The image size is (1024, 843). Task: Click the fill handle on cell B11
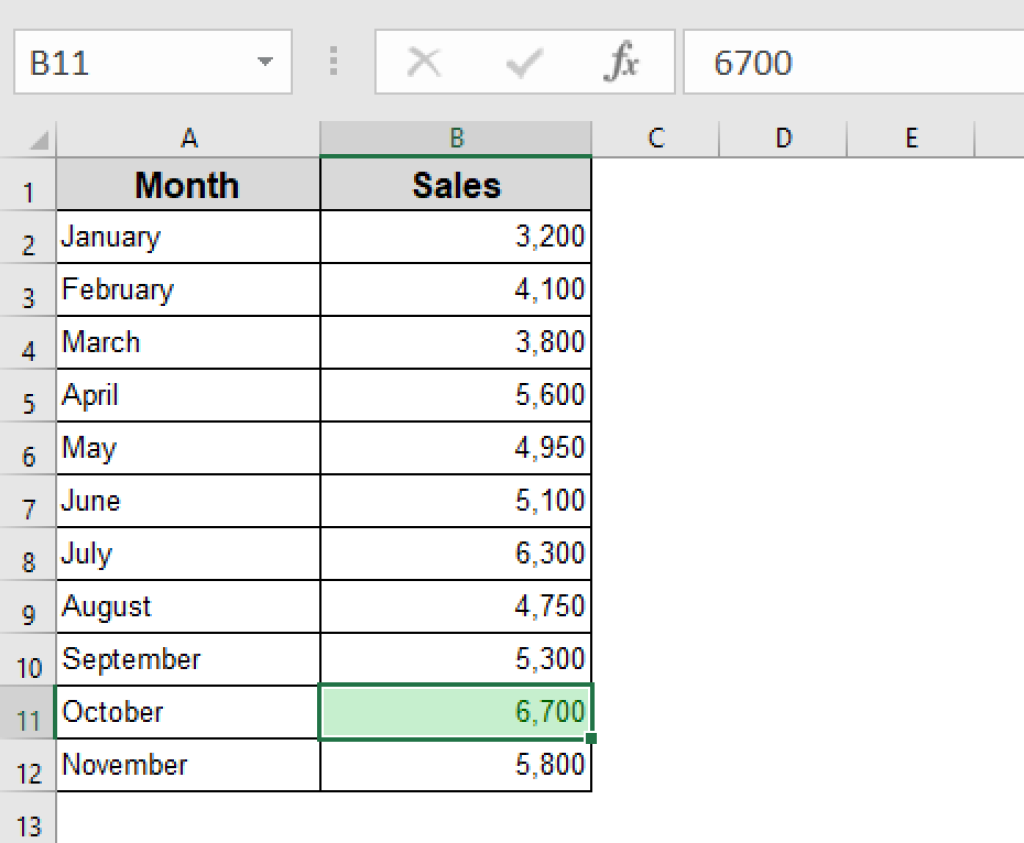point(592,737)
